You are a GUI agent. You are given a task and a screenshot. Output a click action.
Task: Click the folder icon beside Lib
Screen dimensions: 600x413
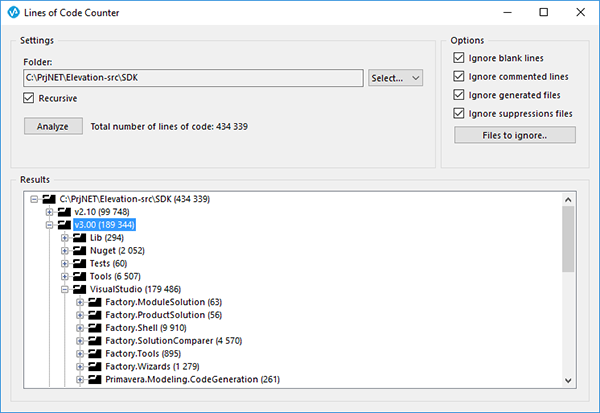tap(79, 238)
